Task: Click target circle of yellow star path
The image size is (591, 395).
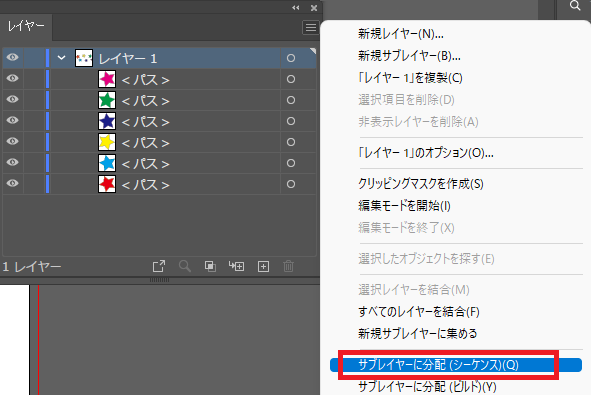Action: (291, 142)
